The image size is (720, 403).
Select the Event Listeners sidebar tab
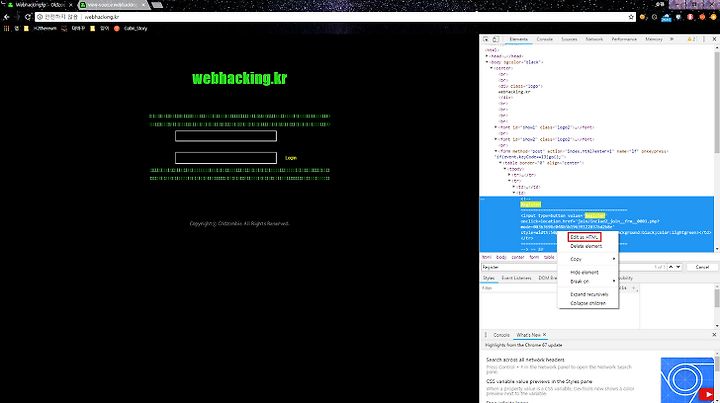(517, 278)
